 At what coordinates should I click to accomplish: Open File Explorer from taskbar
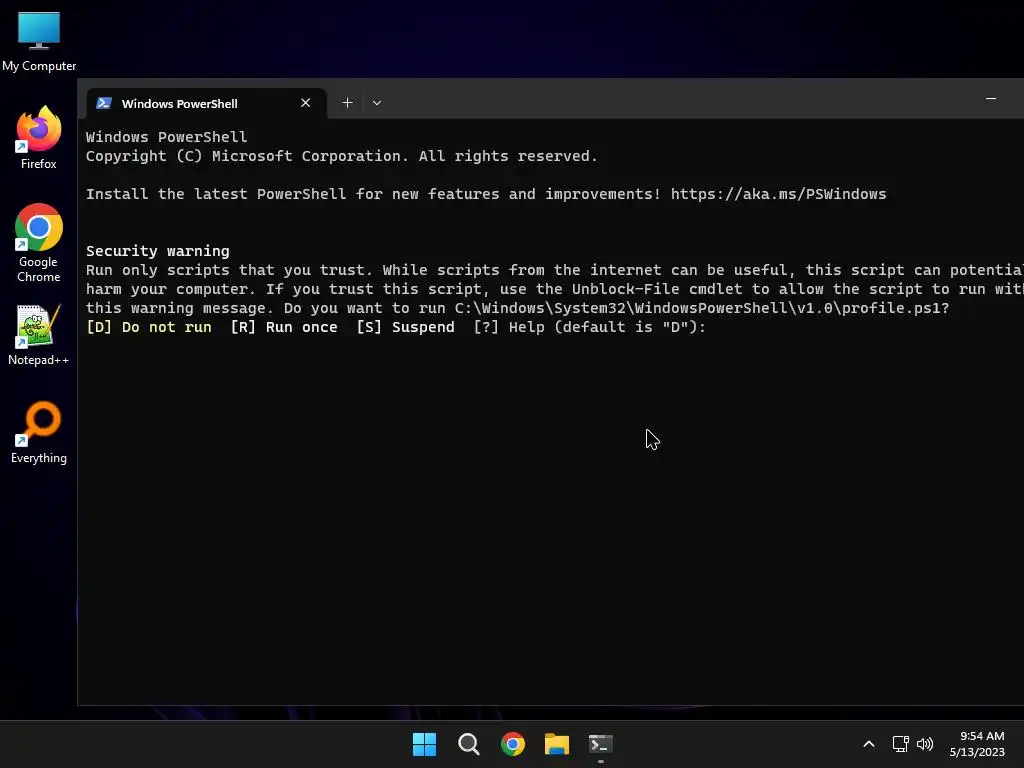[557, 744]
